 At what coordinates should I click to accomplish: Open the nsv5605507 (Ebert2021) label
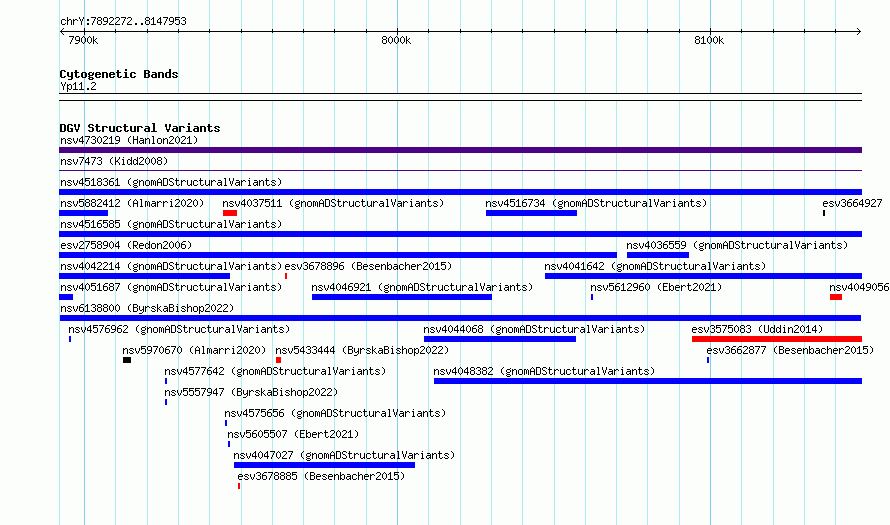tap(293, 434)
